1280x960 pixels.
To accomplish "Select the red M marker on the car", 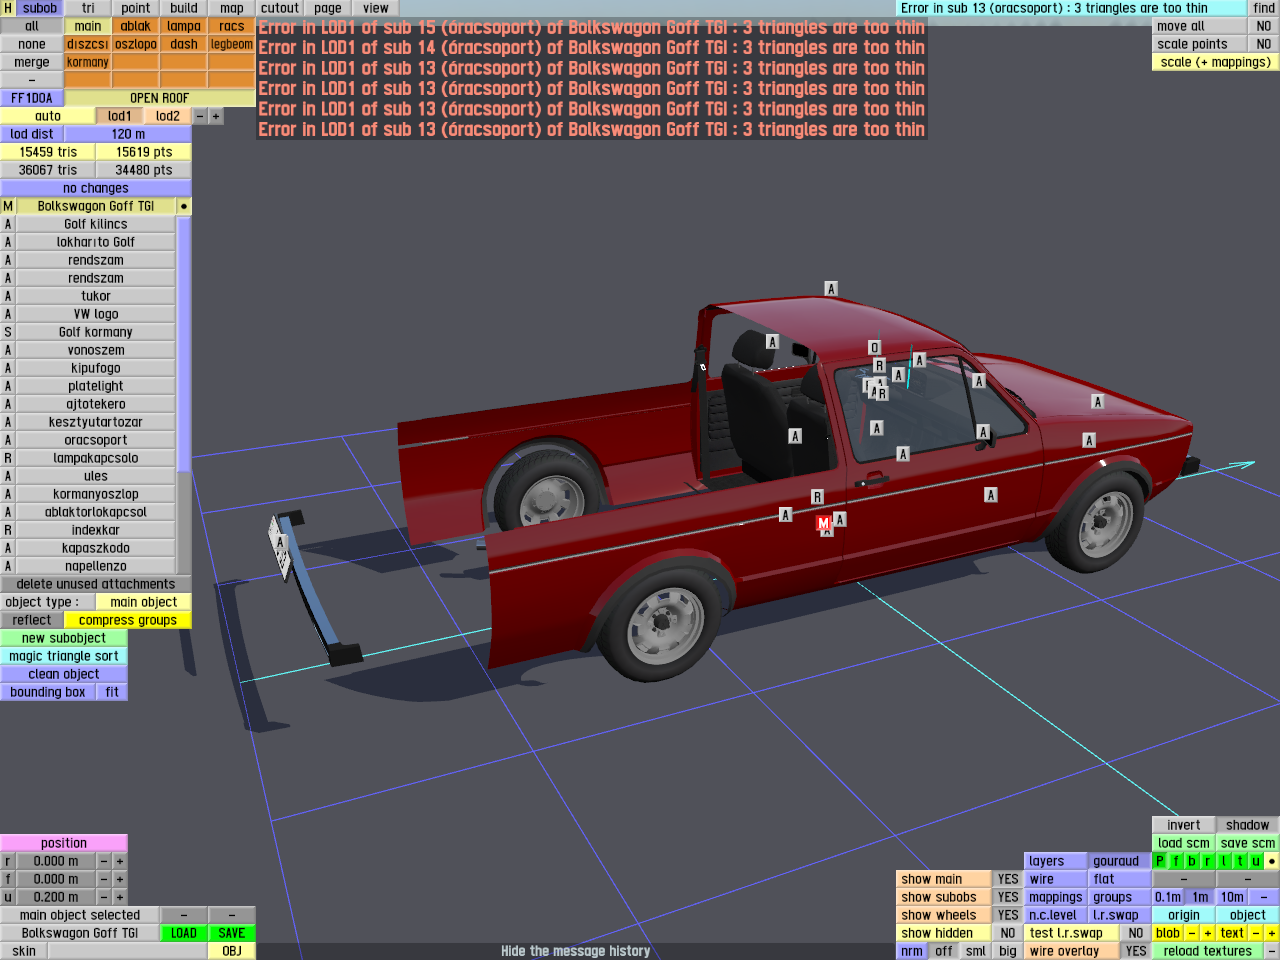I will [823, 523].
